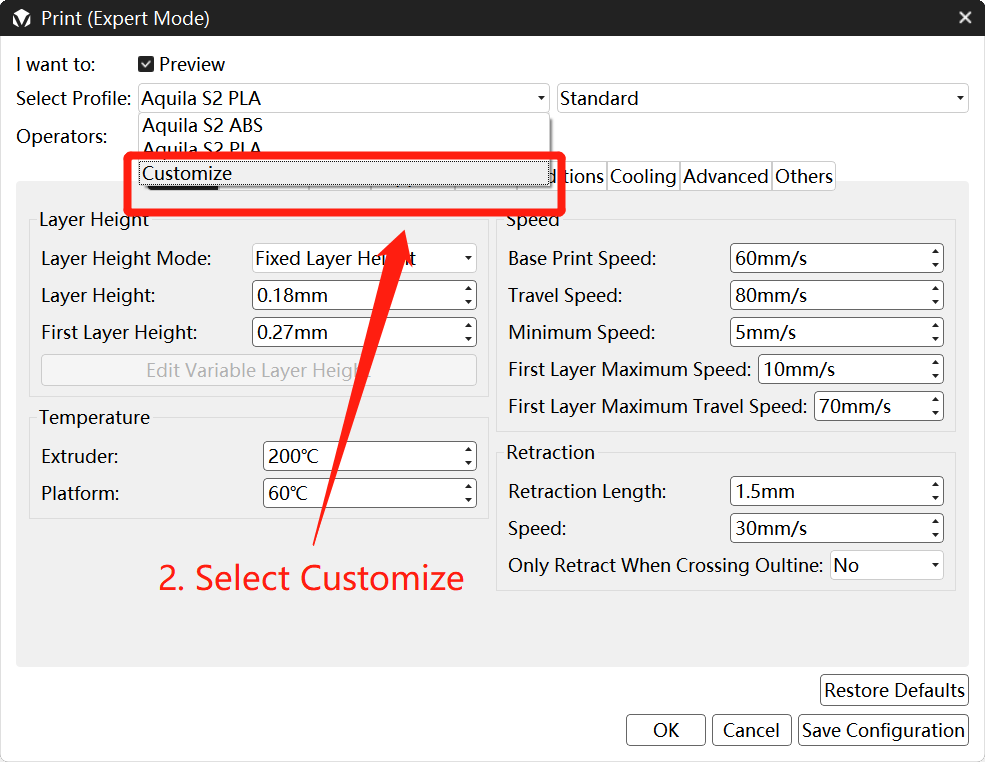
Task: Choose Aquila S2 ABS from the profile list
Action: click(x=344, y=126)
